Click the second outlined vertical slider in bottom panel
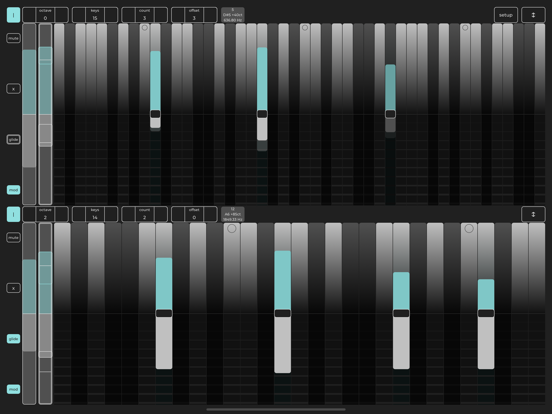Screen dimensions: 552x414 45,313
